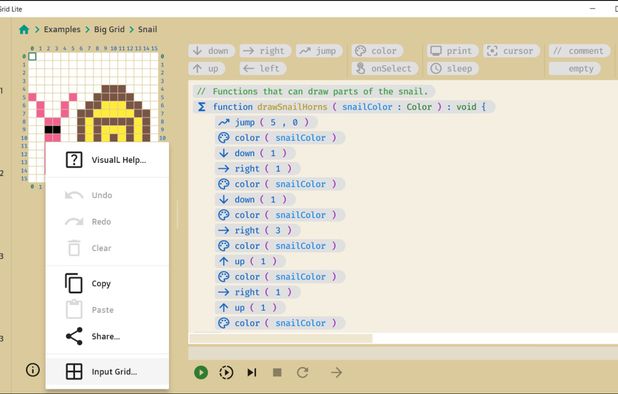Choose Share... in the context menu

coord(107,336)
